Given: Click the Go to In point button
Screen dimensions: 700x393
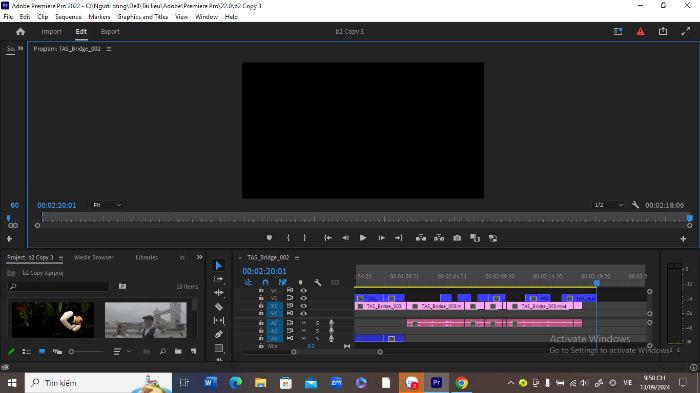Looking at the screenshot, I should click(328, 238).
